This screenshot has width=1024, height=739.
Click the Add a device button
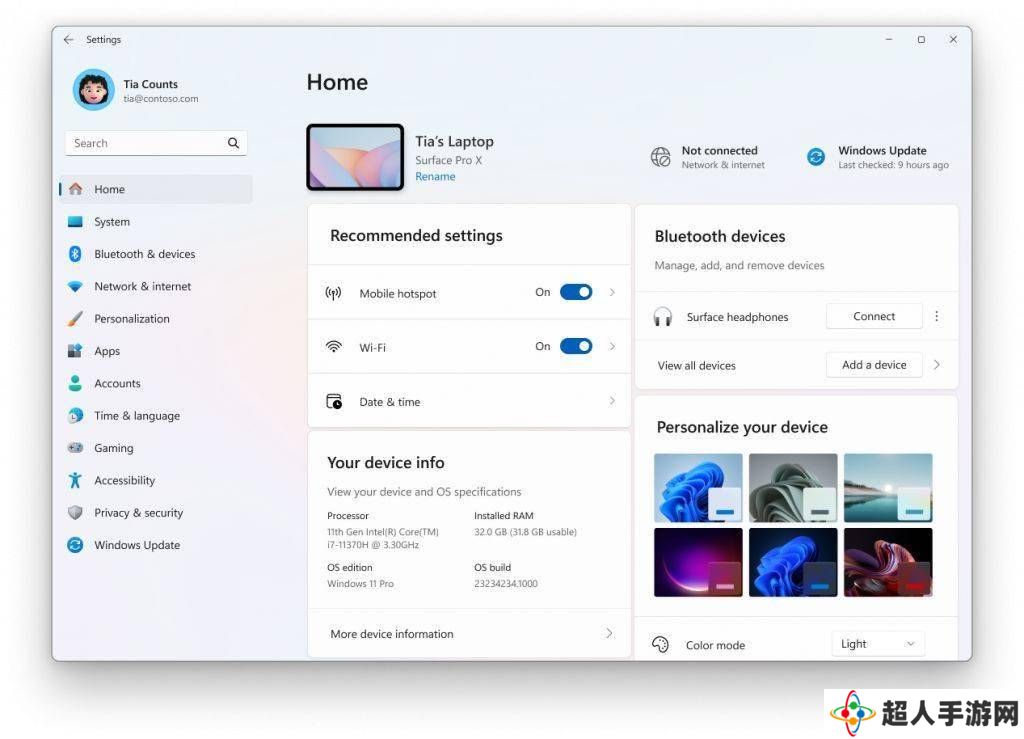pyautogui.click(x=874, y=365)
